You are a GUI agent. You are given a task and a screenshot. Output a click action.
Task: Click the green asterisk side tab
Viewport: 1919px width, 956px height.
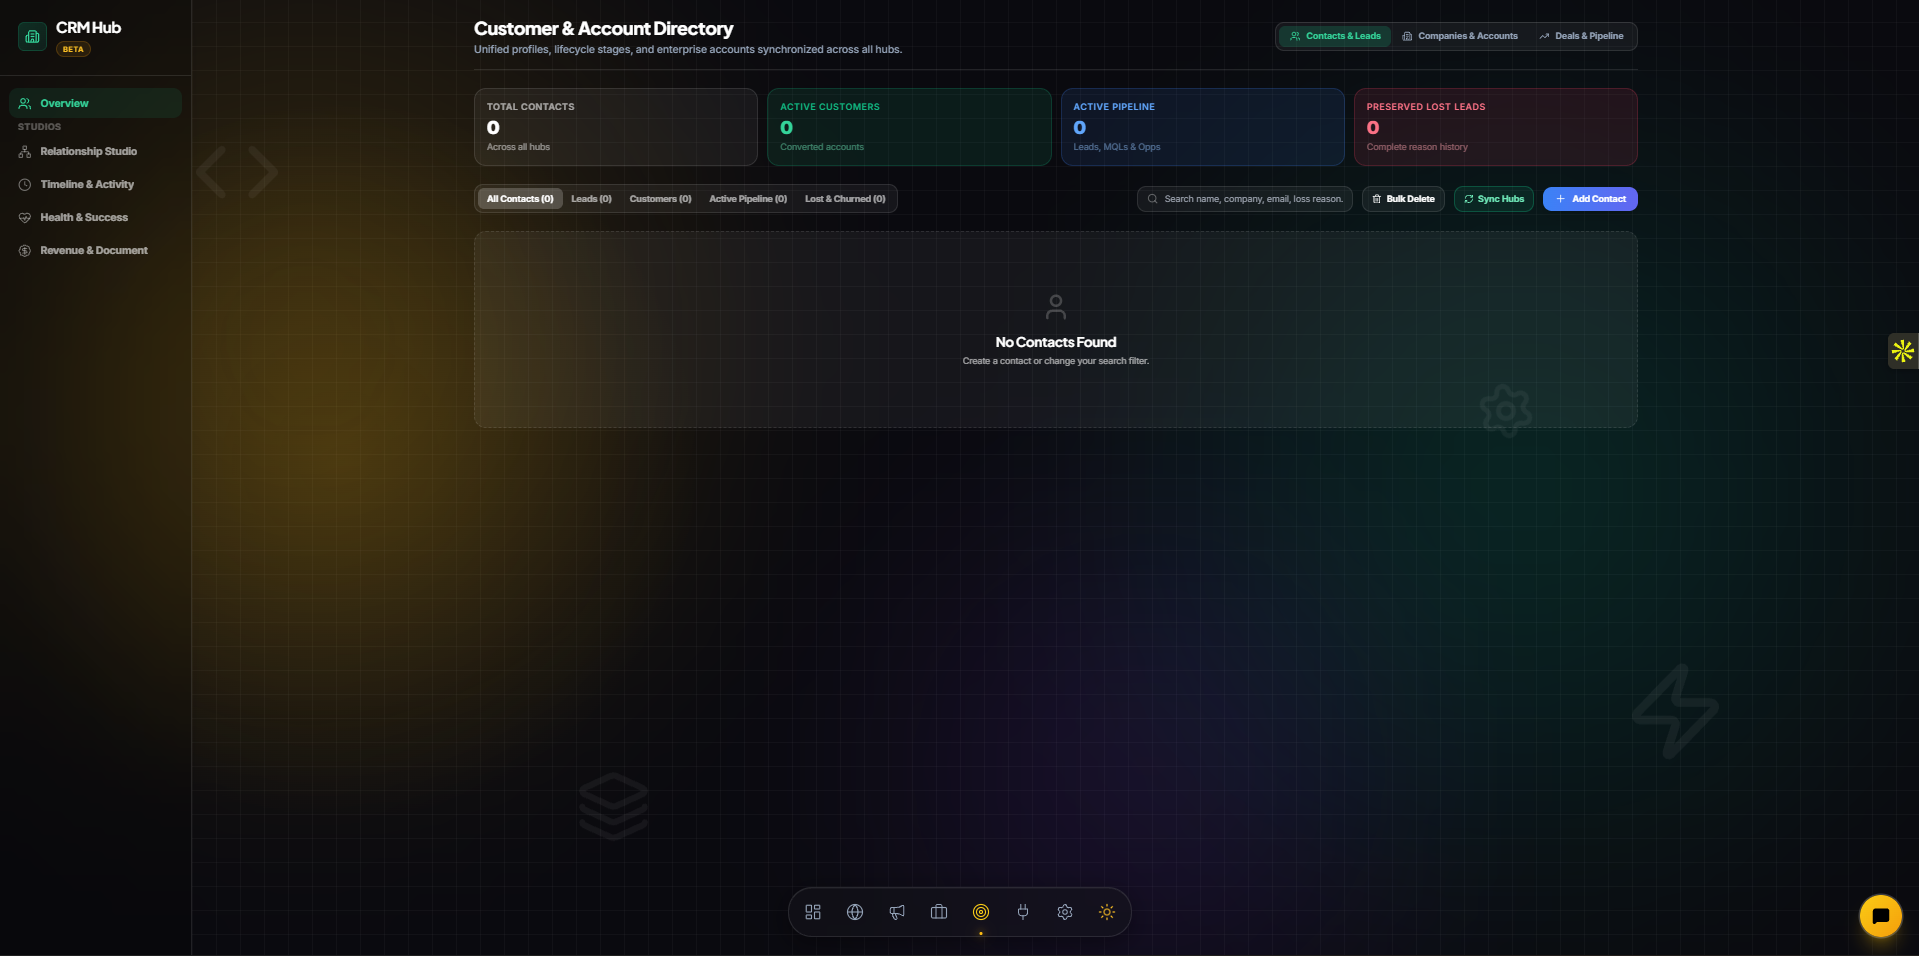coord(1903,351)
